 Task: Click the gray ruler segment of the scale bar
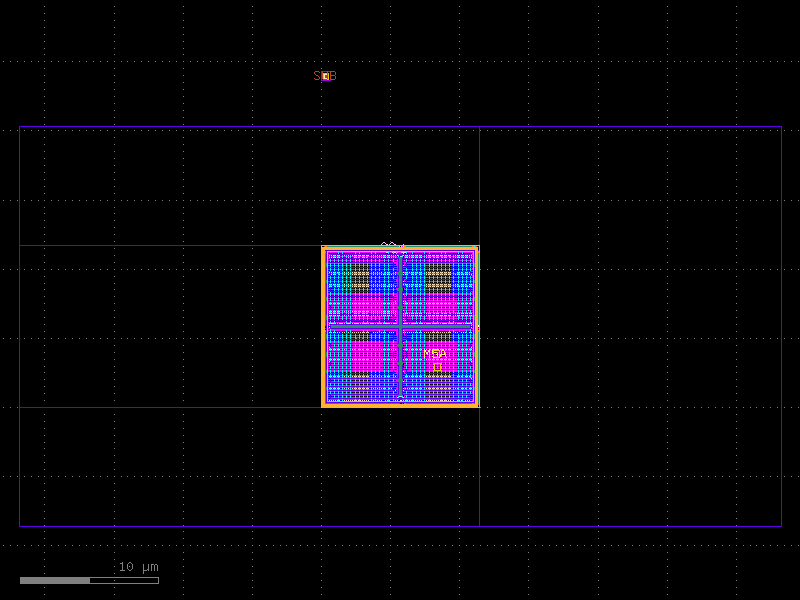tap(125, 579)
